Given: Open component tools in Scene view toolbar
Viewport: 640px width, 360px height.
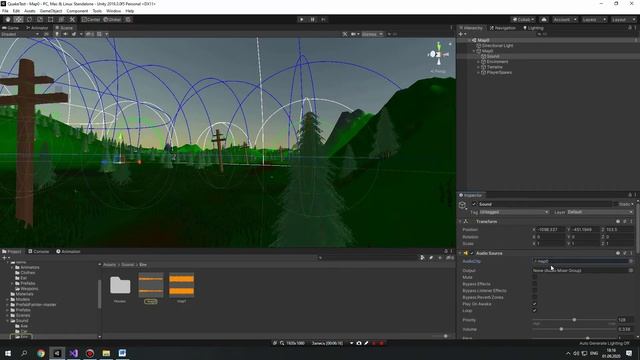Looking at the screenshot, I should point(345,34).
